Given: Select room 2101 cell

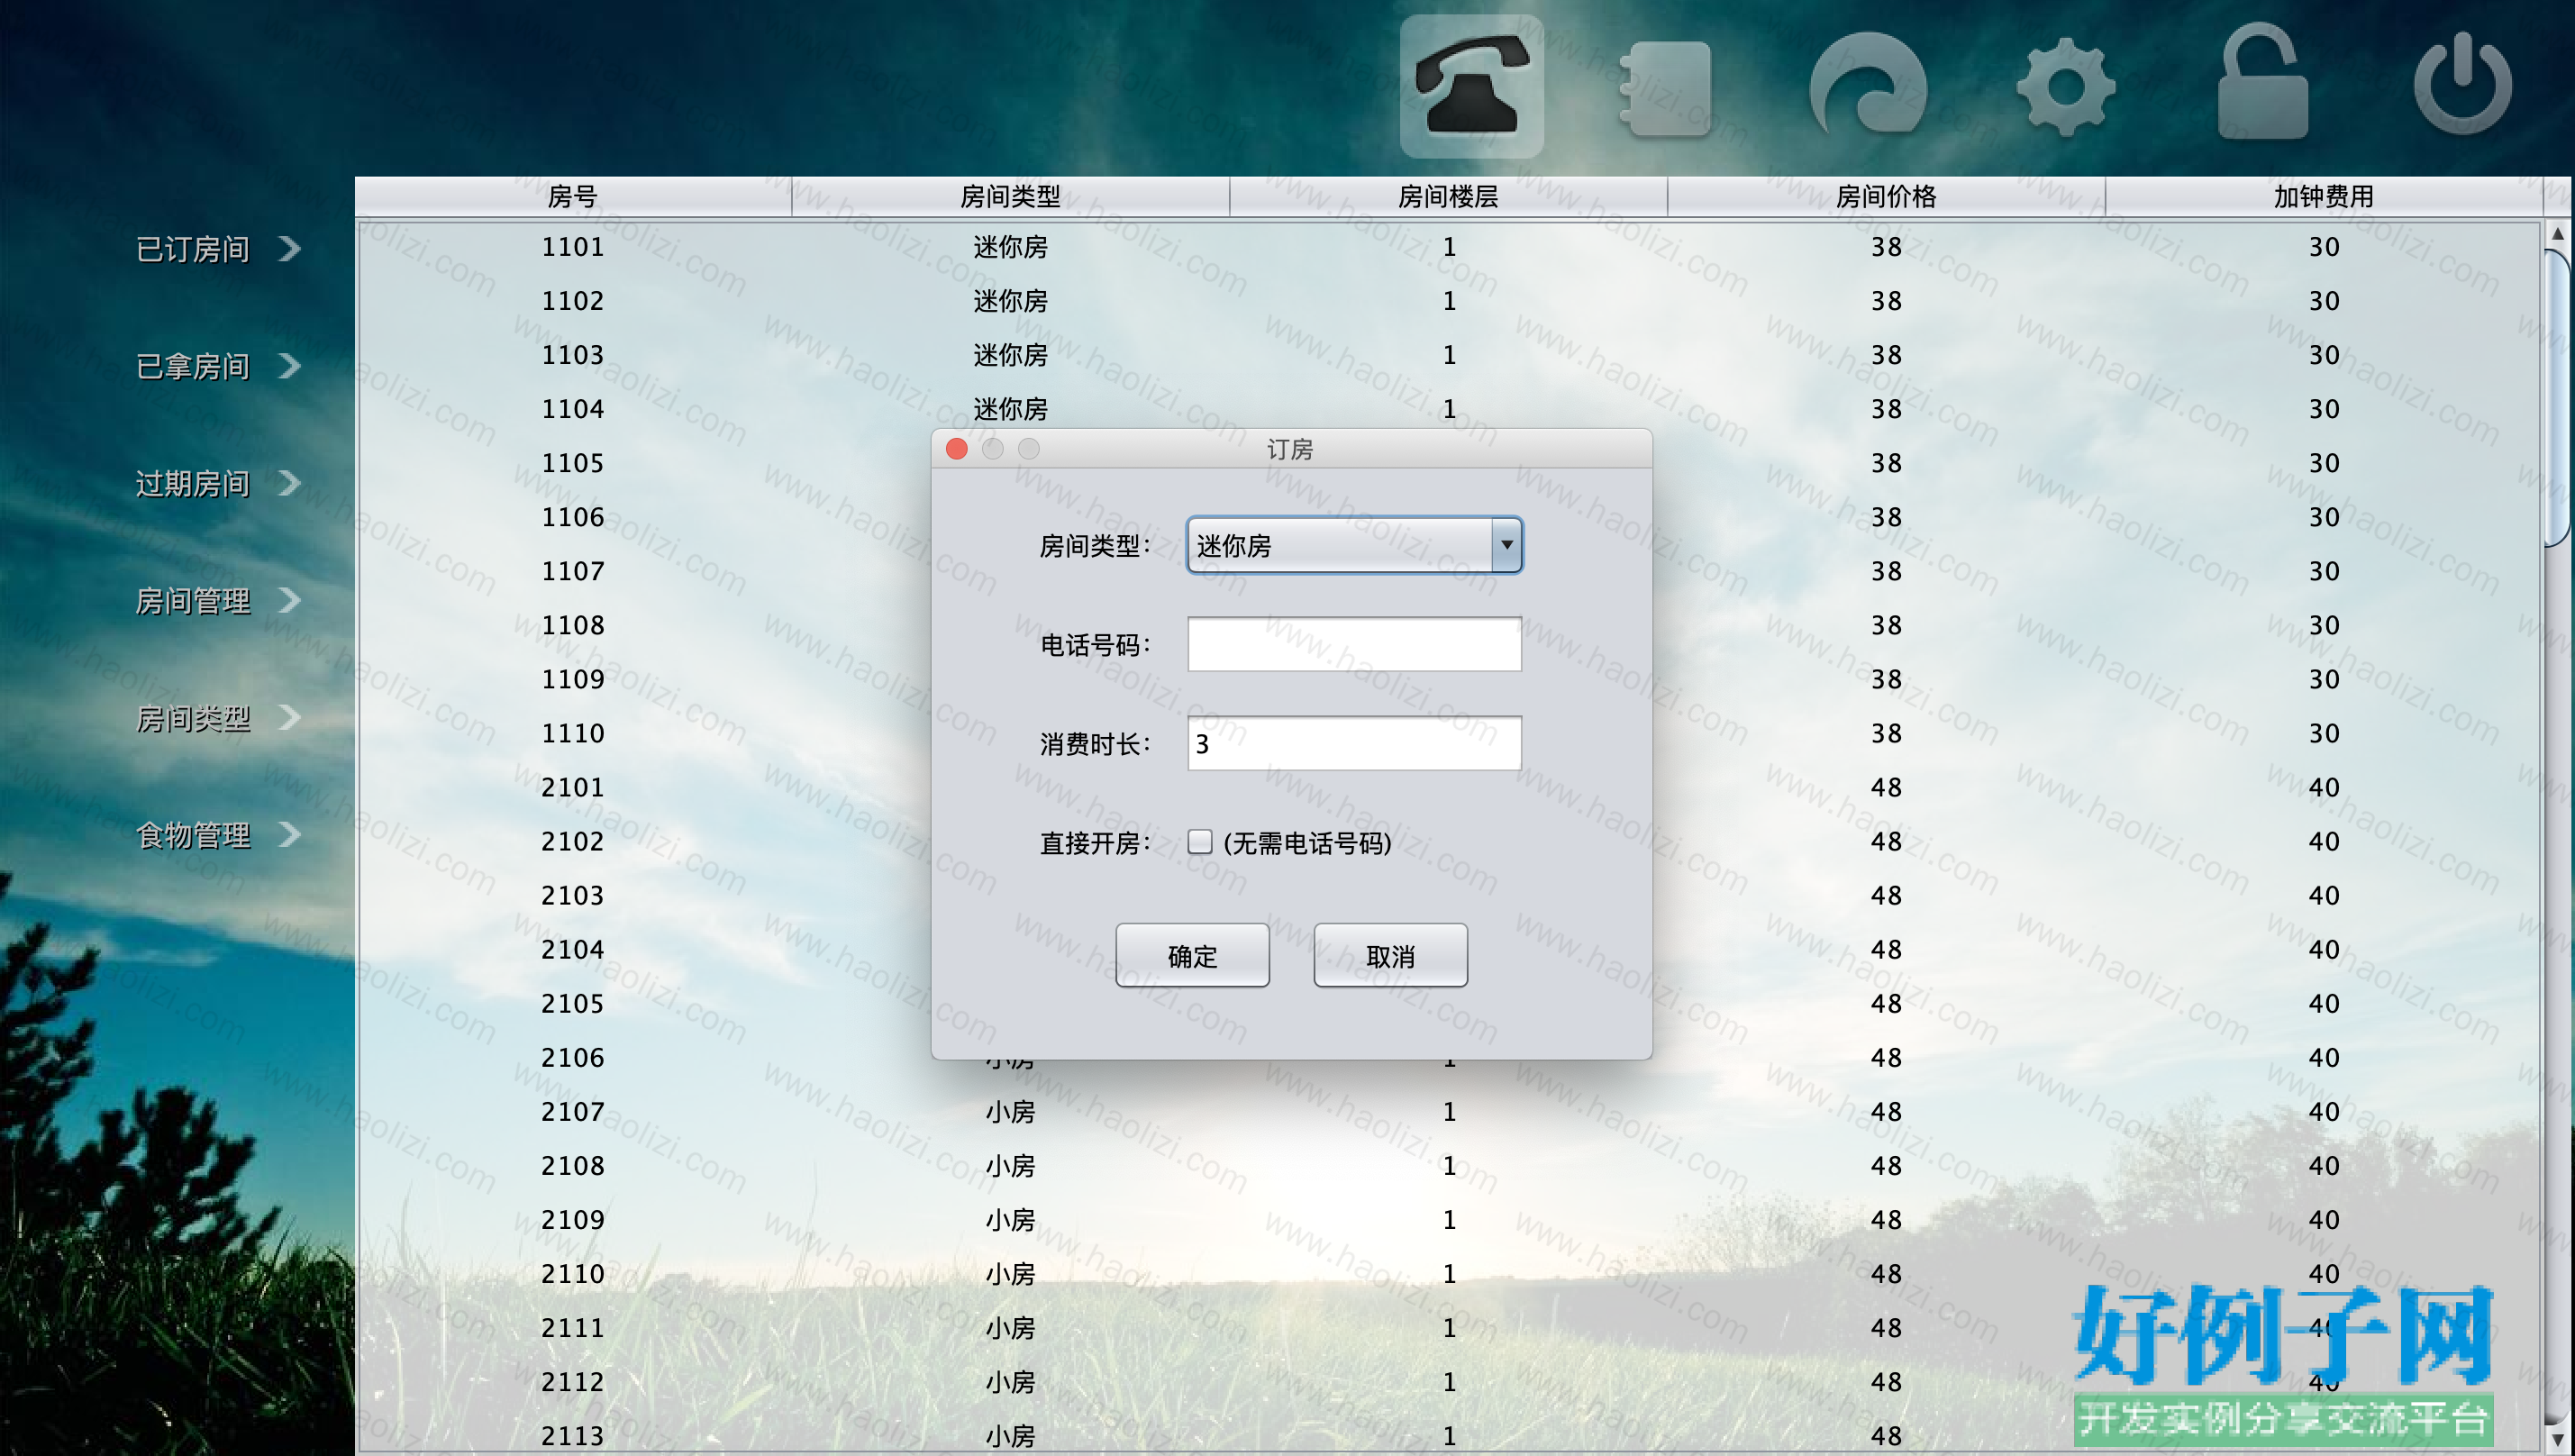Looking at the screenshot, I should click(x=573, y=787).
